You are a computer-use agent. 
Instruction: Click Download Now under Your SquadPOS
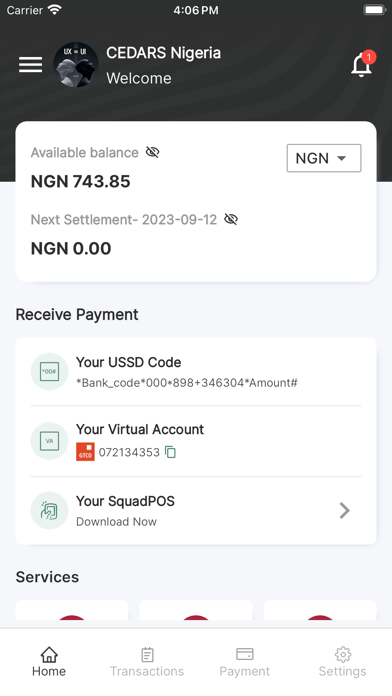[x=116, y=522]
